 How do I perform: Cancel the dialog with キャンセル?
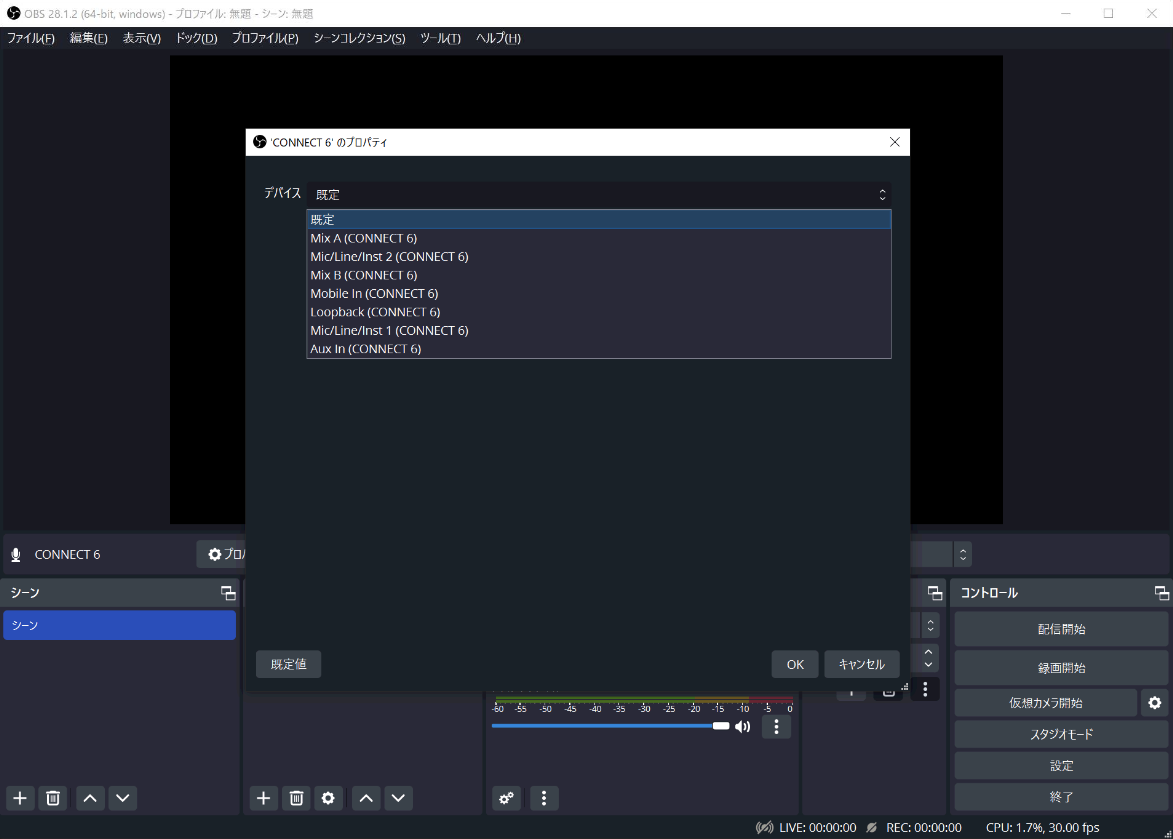[x=862, y=664]
